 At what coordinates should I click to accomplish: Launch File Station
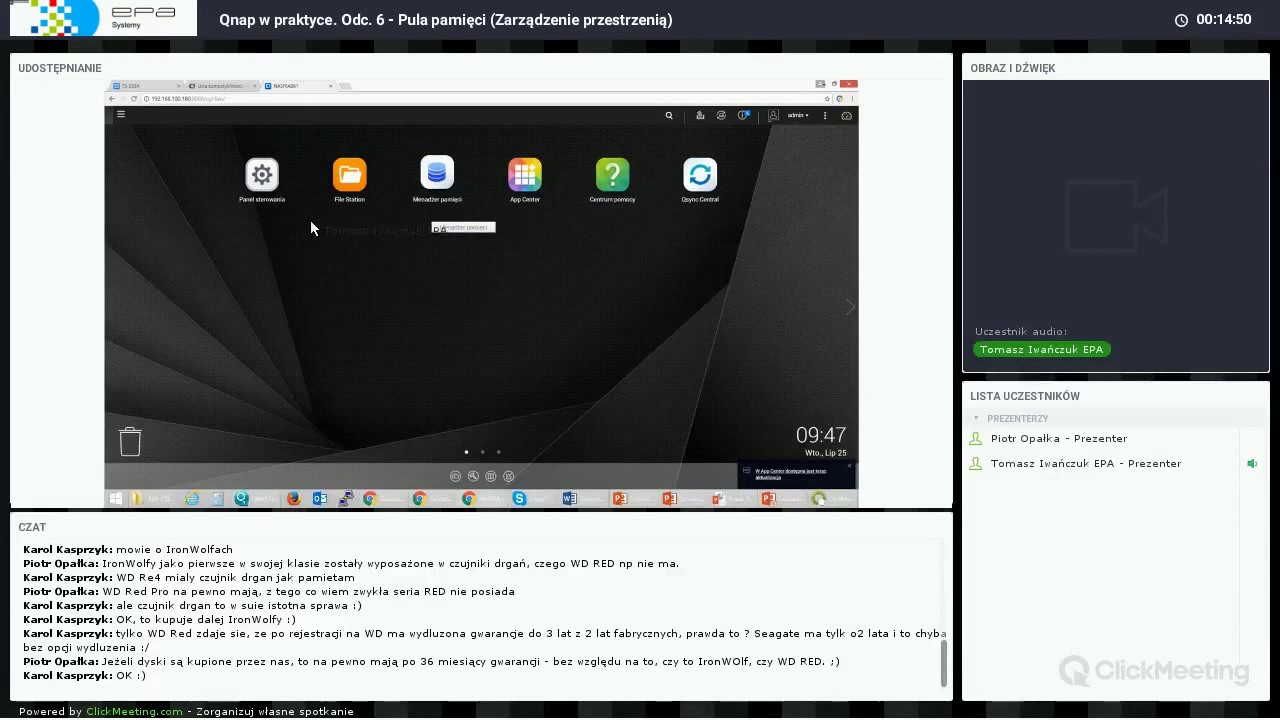(x=349, y=176)
